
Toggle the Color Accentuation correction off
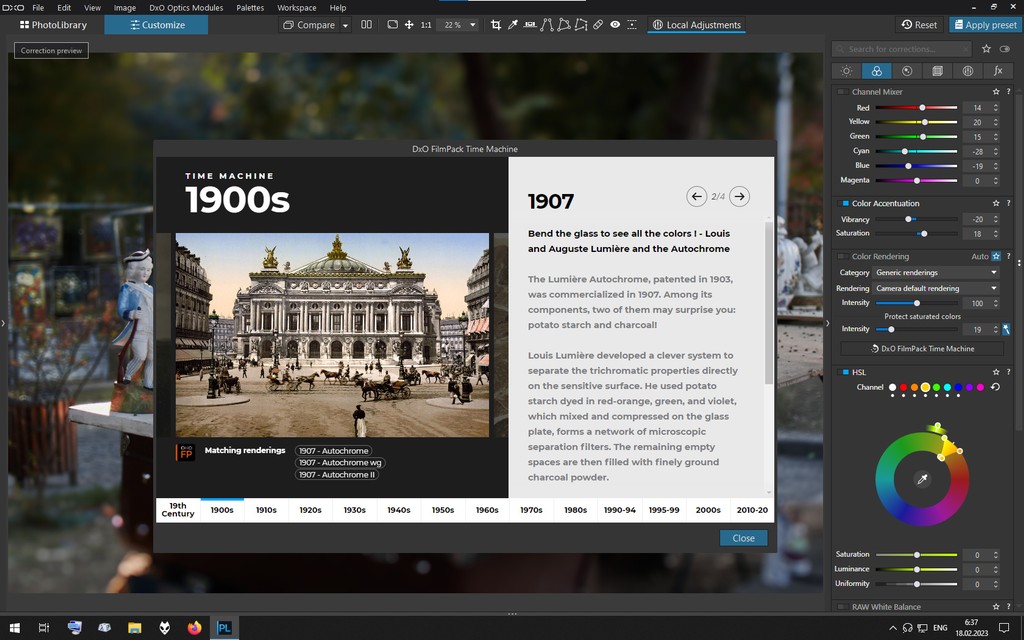pos(843,204)
